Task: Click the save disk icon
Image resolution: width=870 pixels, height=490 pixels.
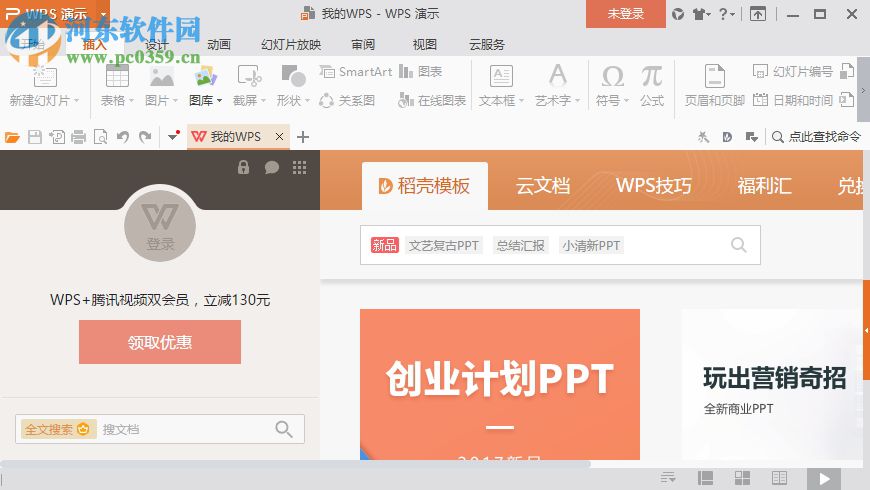Action: click(34, 137)
